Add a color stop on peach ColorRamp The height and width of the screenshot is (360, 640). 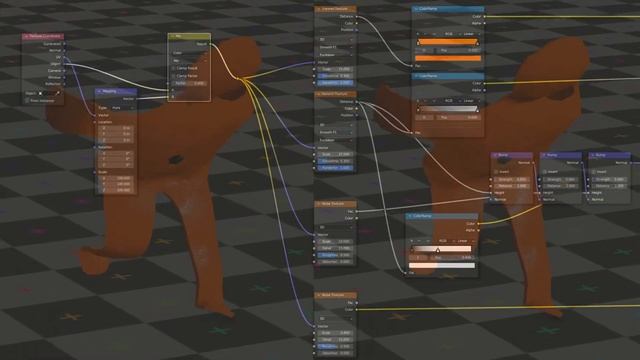[412, 241]
